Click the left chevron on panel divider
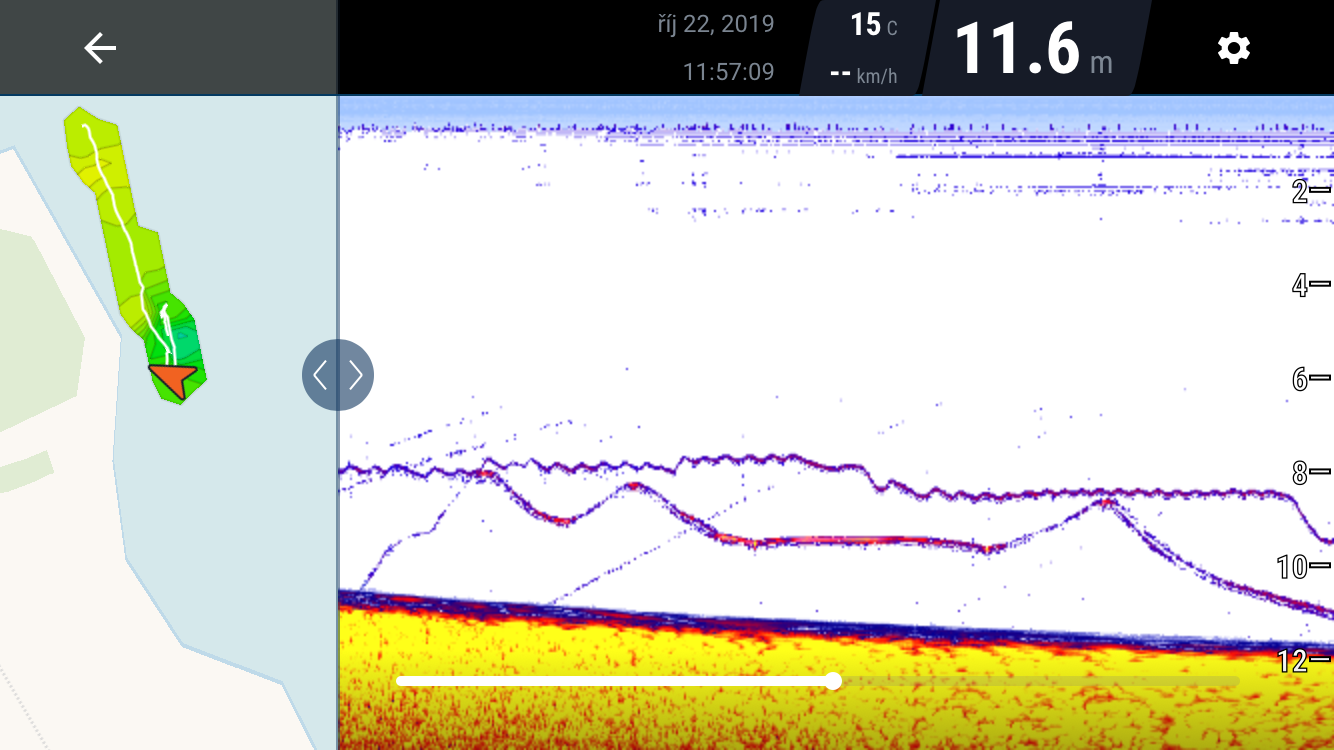 (x=320, y=375)
